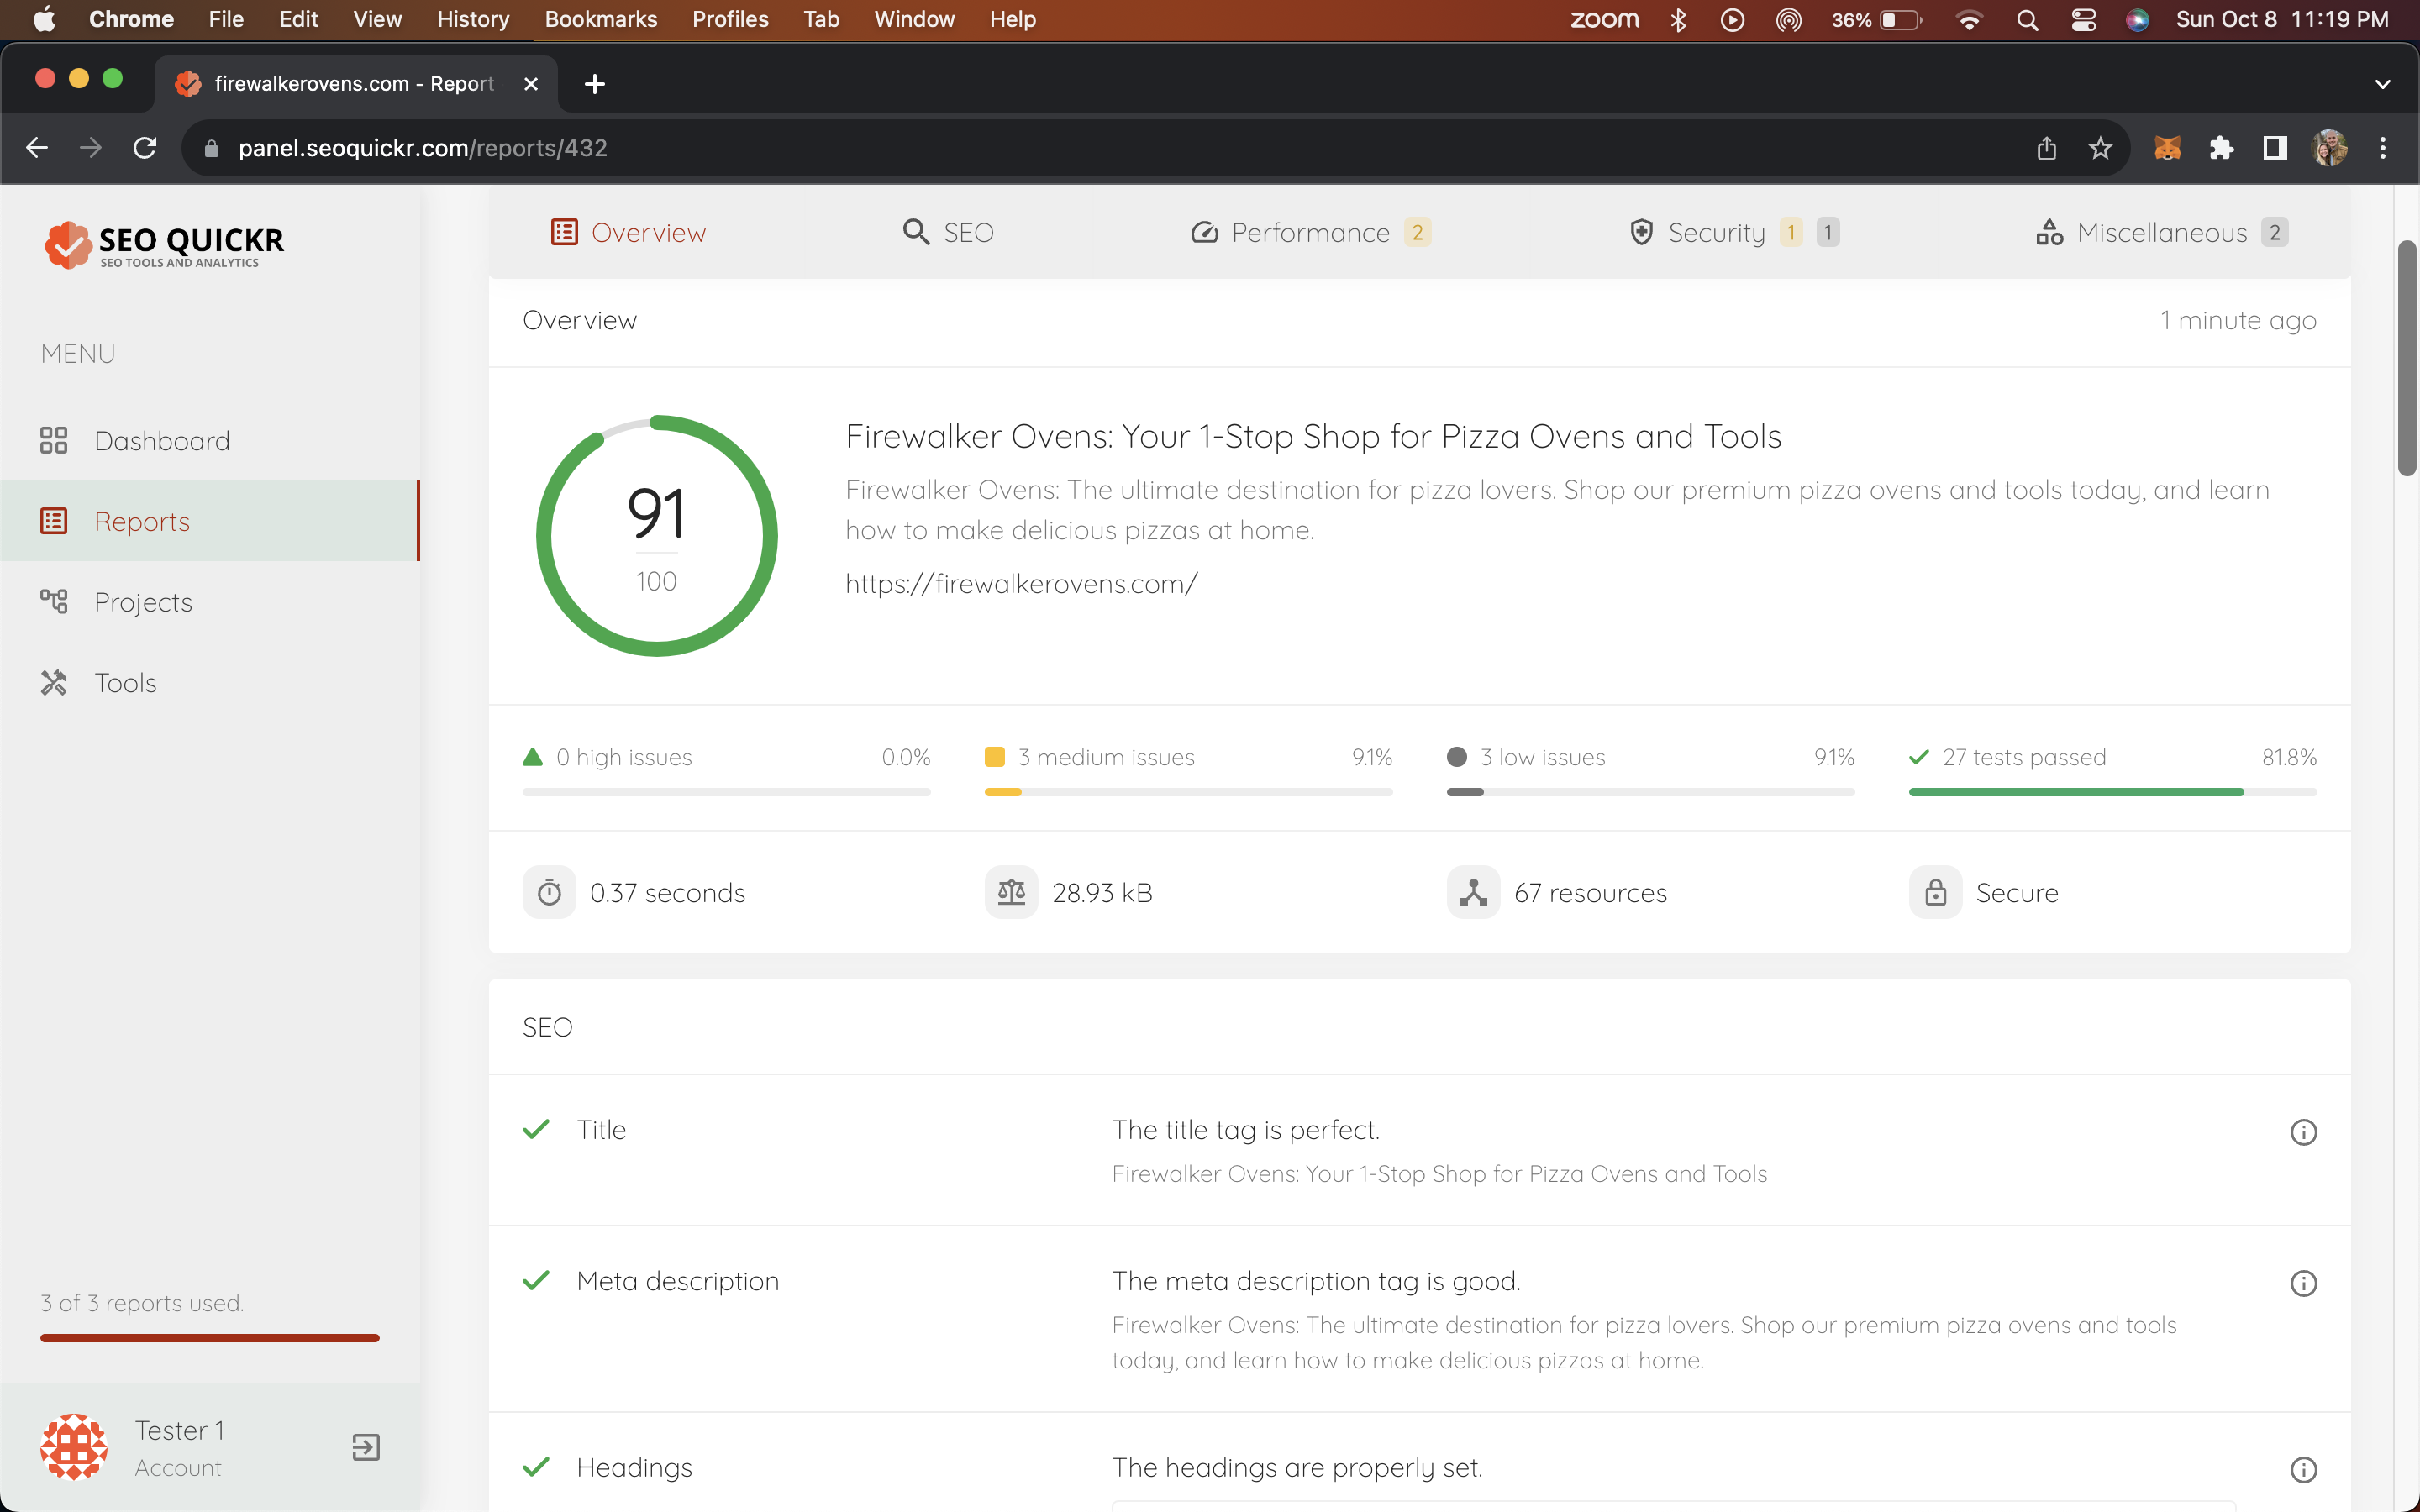Go to Dashboard in sidebar

162,441
